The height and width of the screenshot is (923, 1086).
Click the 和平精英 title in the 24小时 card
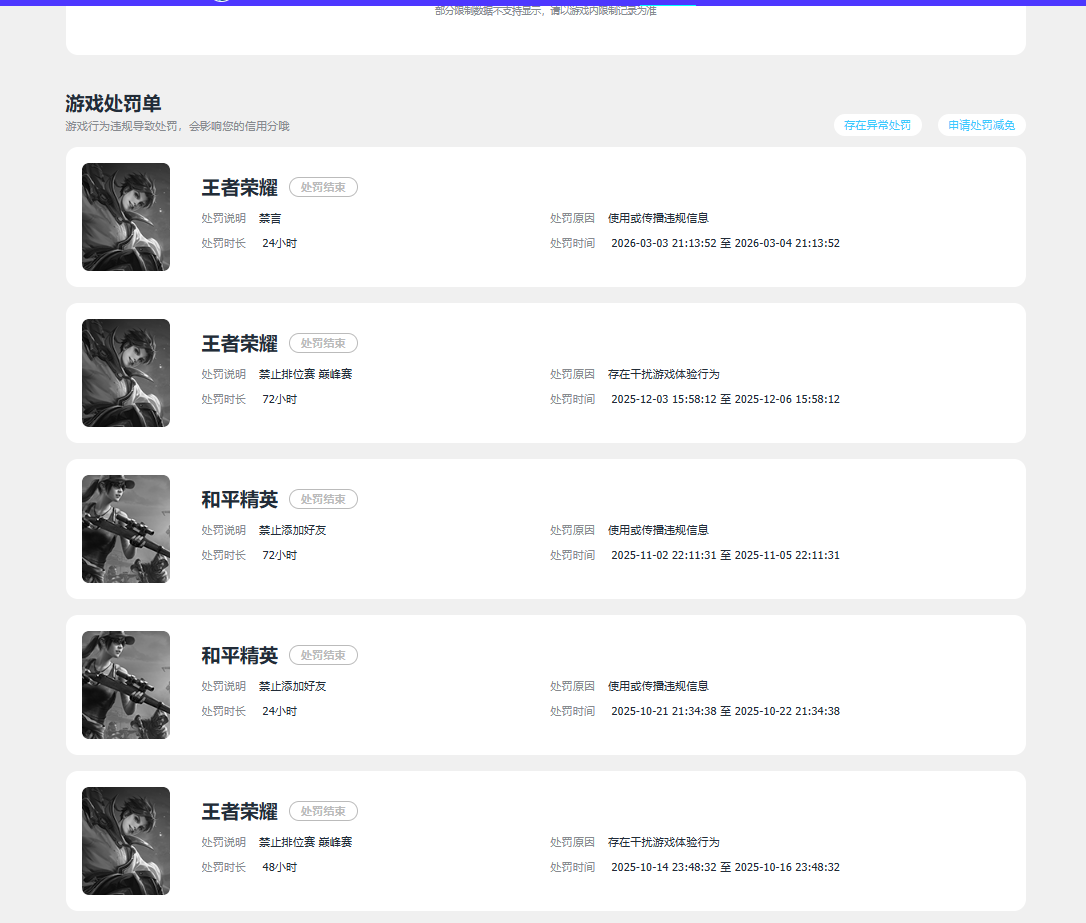click(x=240, y=655)
